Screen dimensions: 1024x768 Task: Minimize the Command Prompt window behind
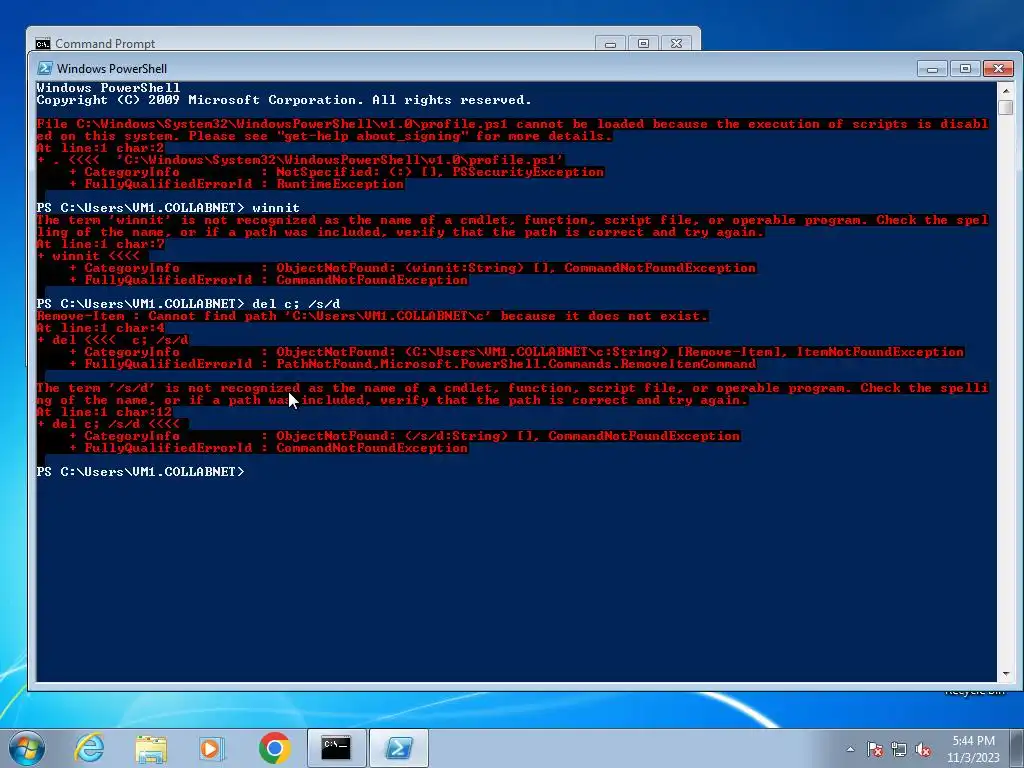(611, 44)
